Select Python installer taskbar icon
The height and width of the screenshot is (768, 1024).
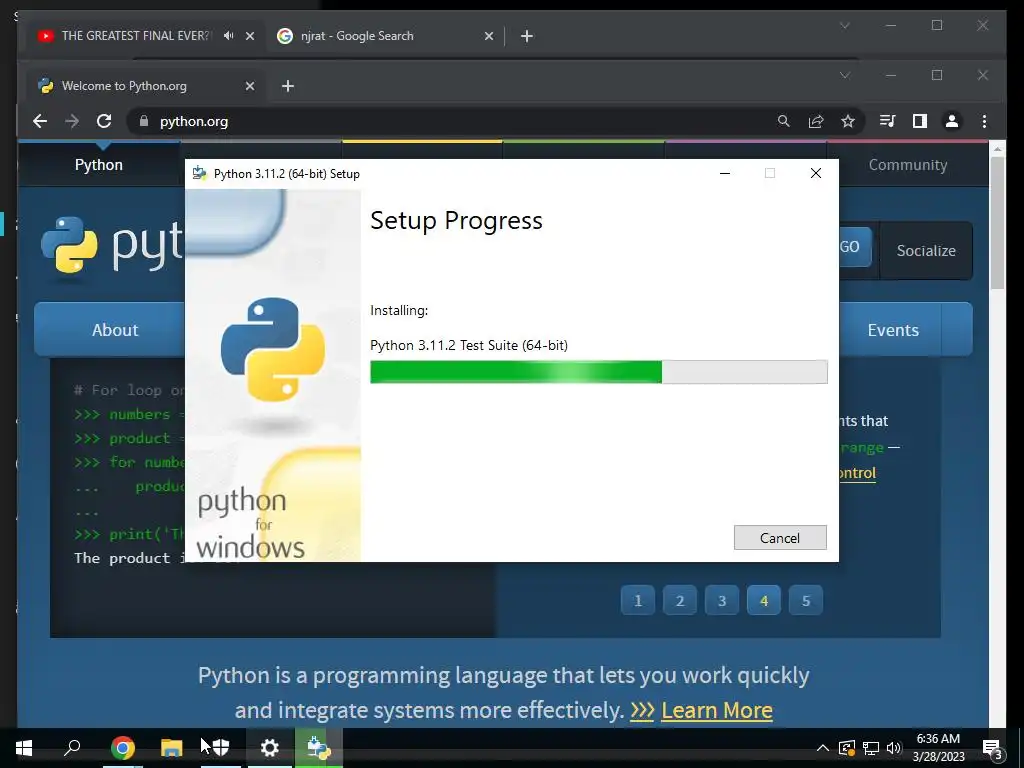click(x=319, y=748)
